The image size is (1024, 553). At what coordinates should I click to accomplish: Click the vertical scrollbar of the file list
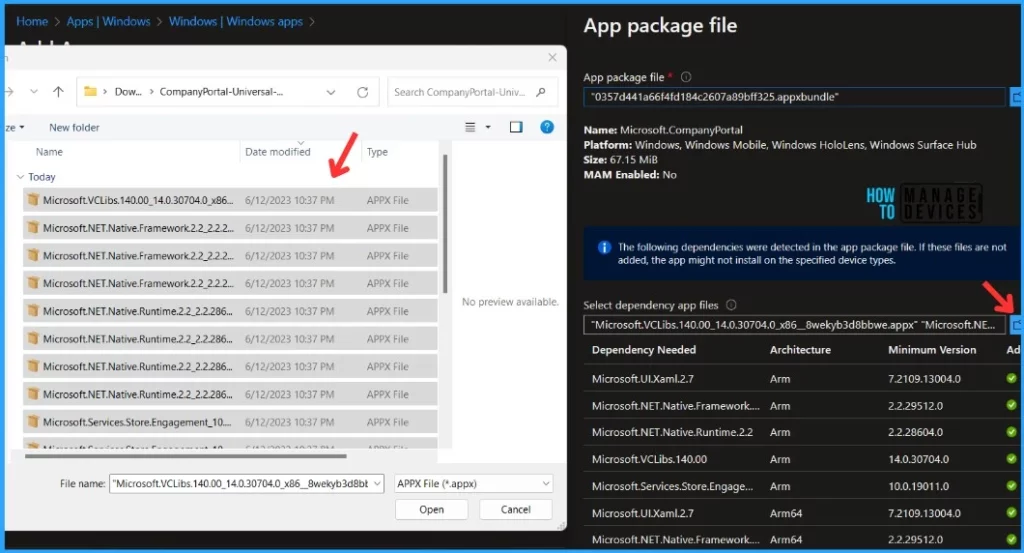tap(445, 223)
